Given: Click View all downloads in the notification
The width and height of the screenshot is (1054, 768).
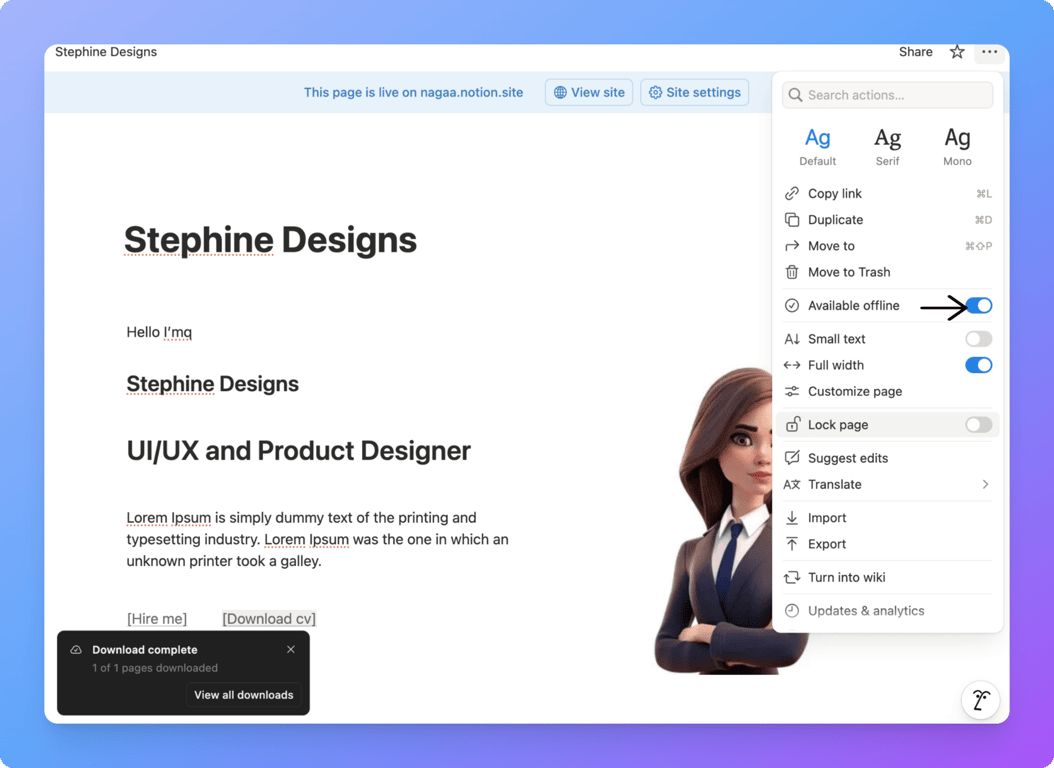Looking at the screenshot, I should (243, 694).
